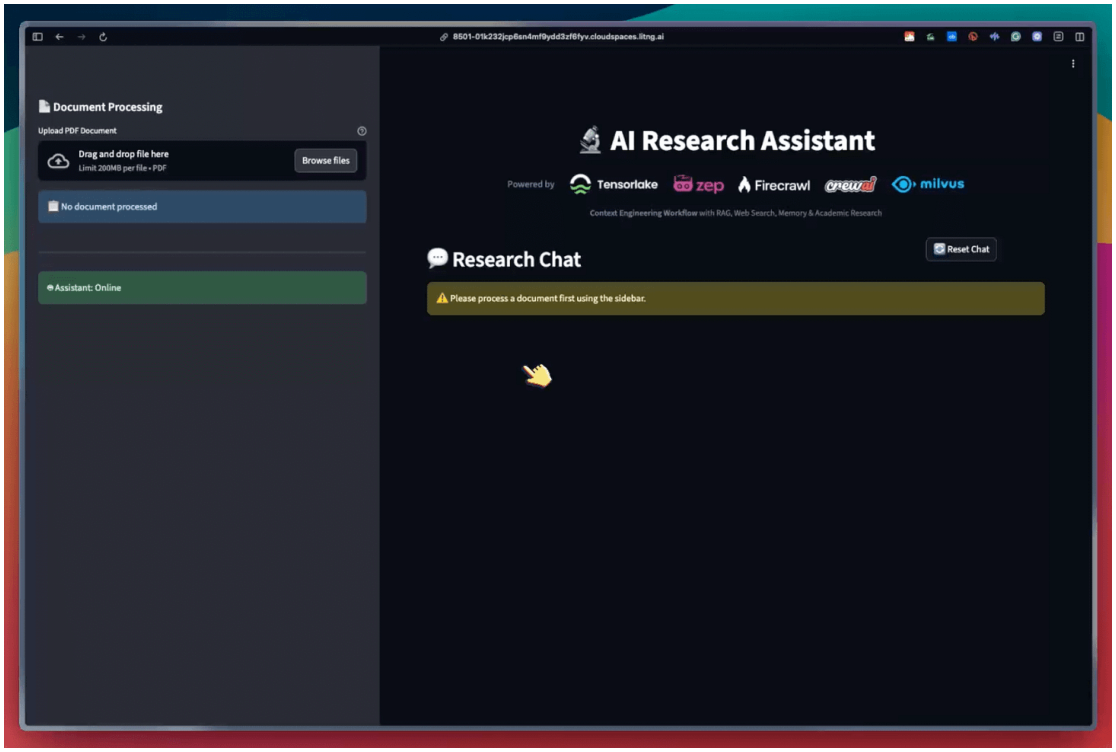Open the blue waveform extension icon

[x=994, y=37]
